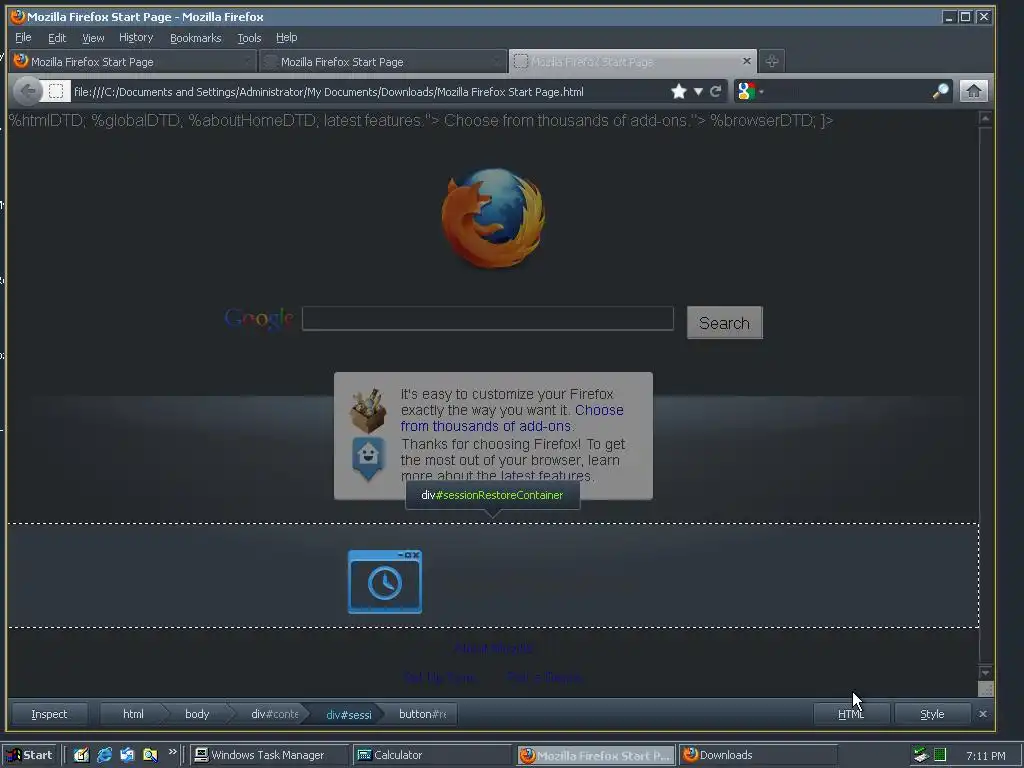
Task: Click the network tray icon
Action: 921,755
